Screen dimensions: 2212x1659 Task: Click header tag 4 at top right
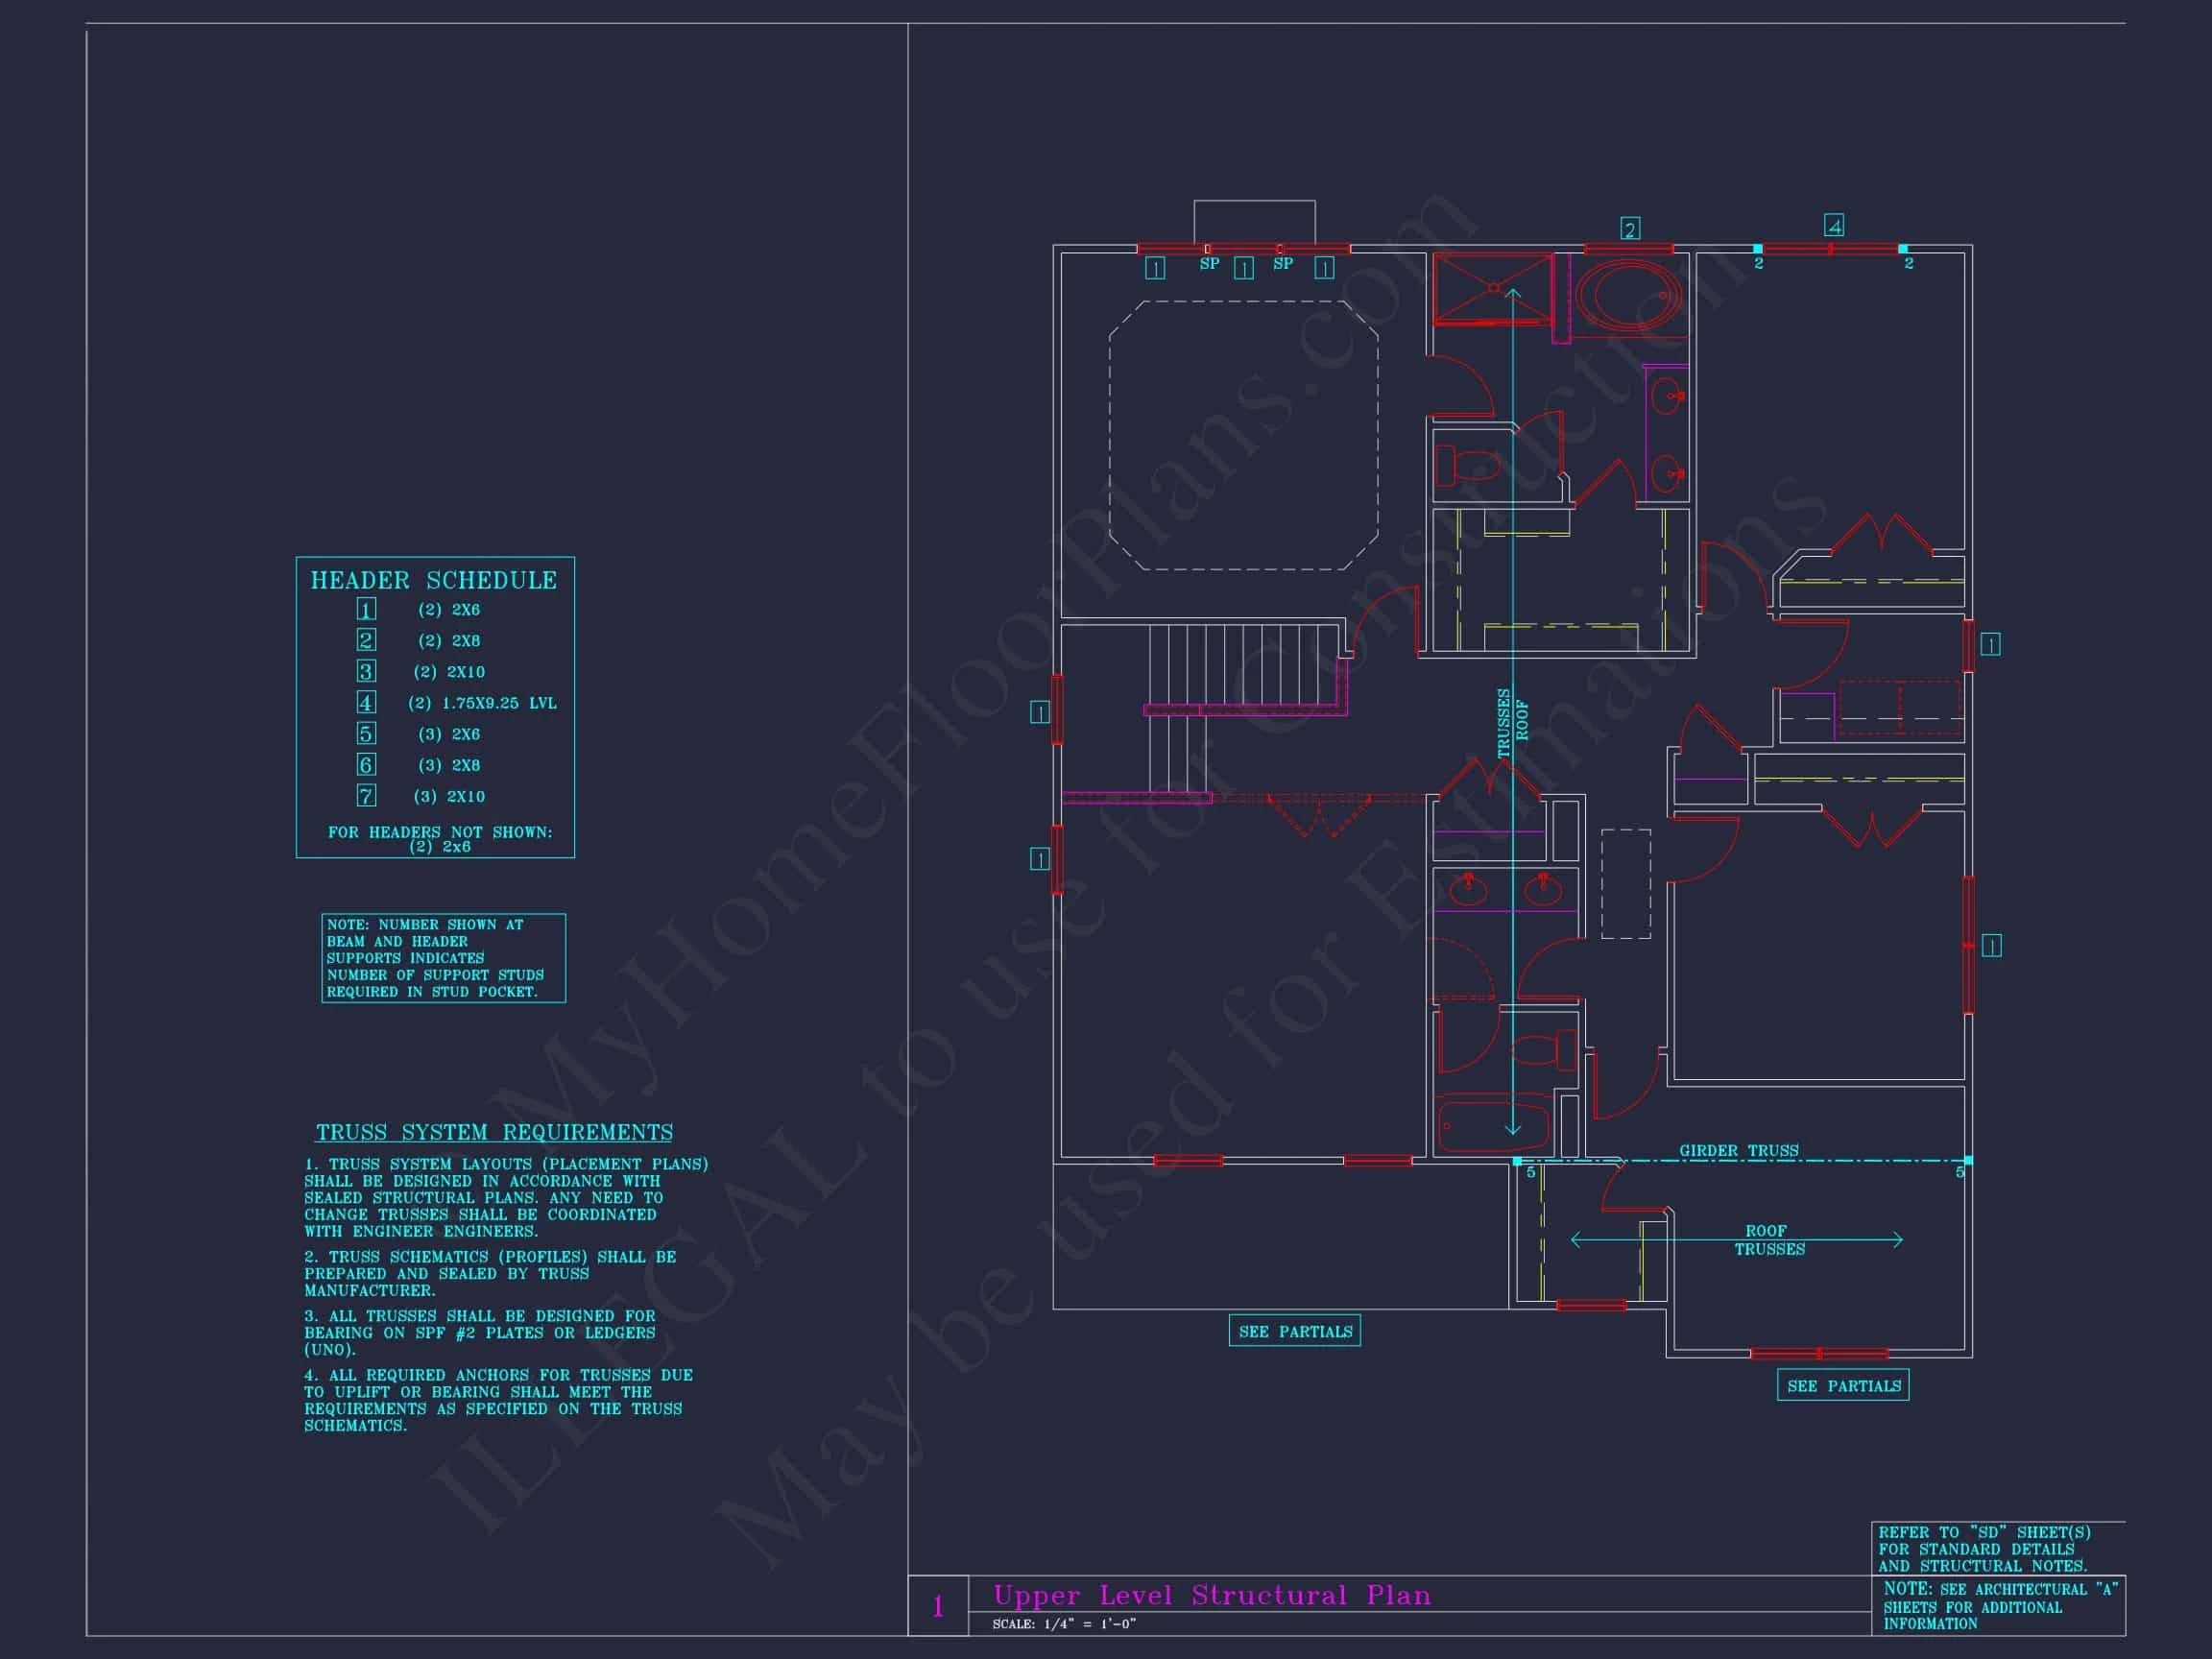(1834, 226)
